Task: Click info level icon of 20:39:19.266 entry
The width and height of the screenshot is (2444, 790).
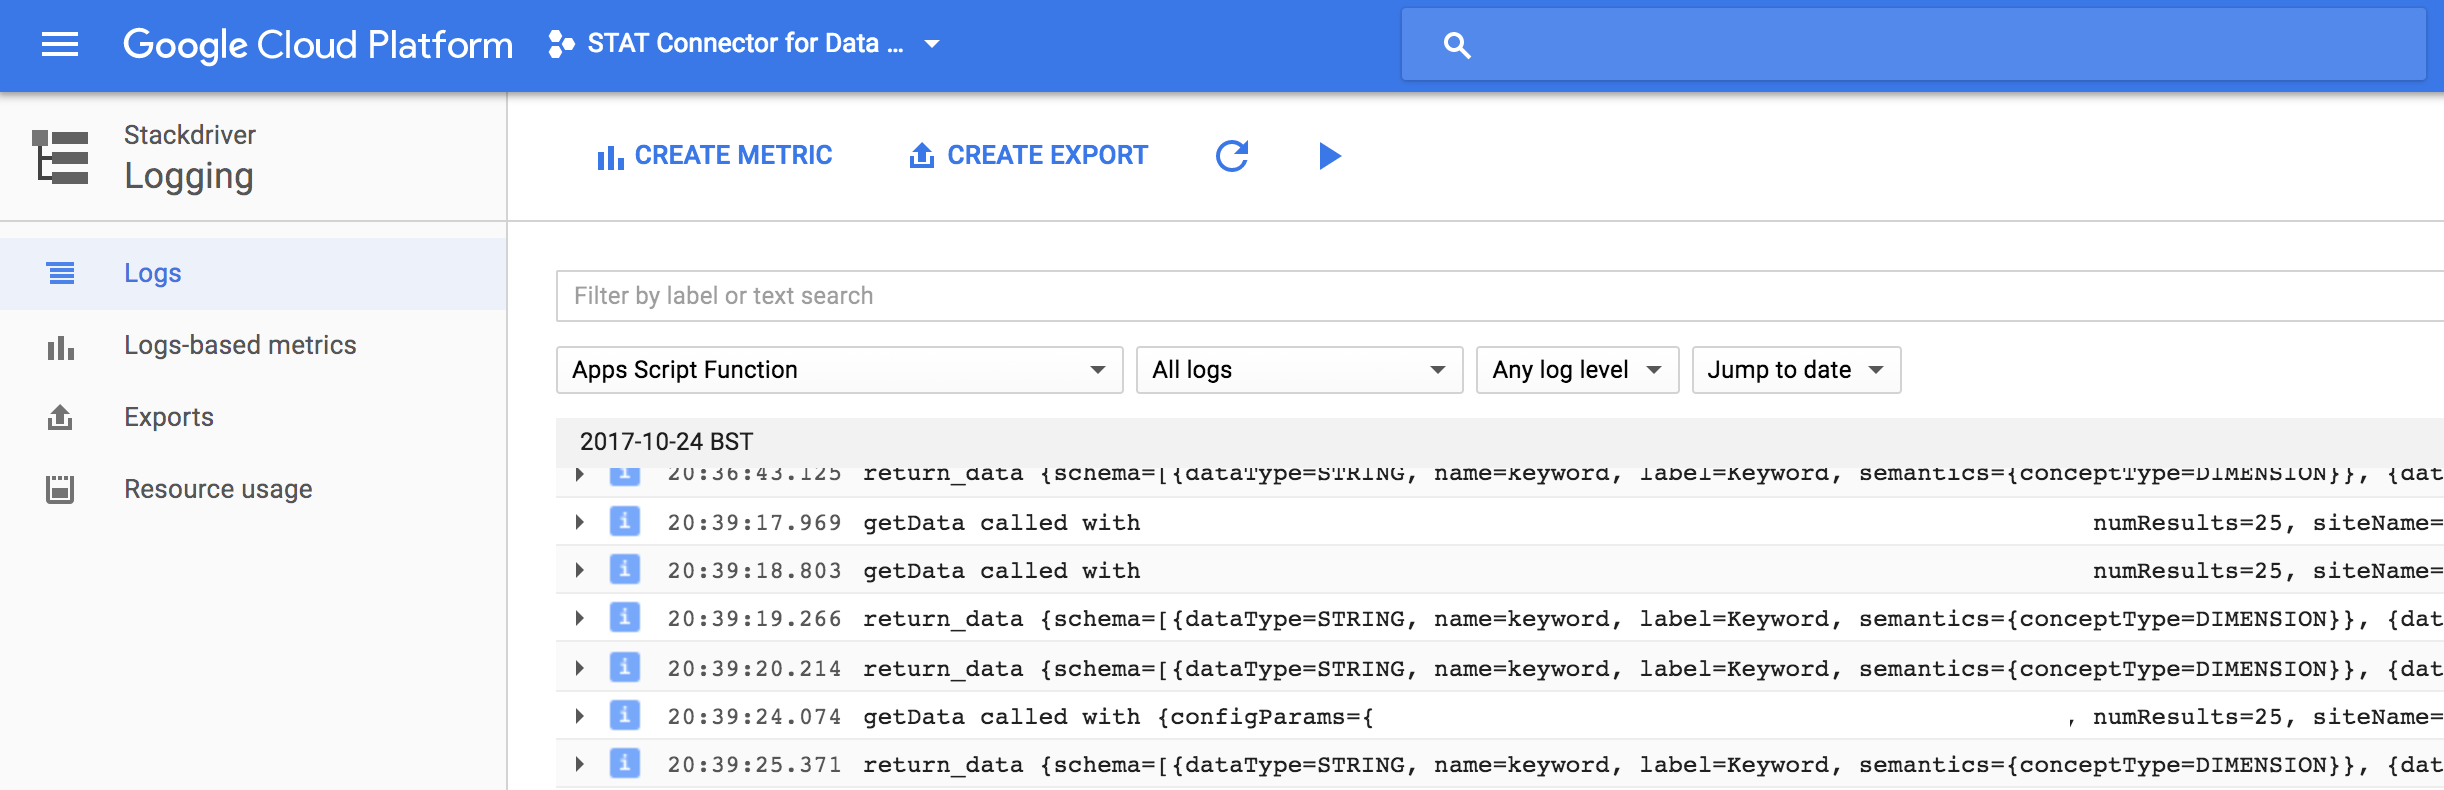Action: coord(625,617)
